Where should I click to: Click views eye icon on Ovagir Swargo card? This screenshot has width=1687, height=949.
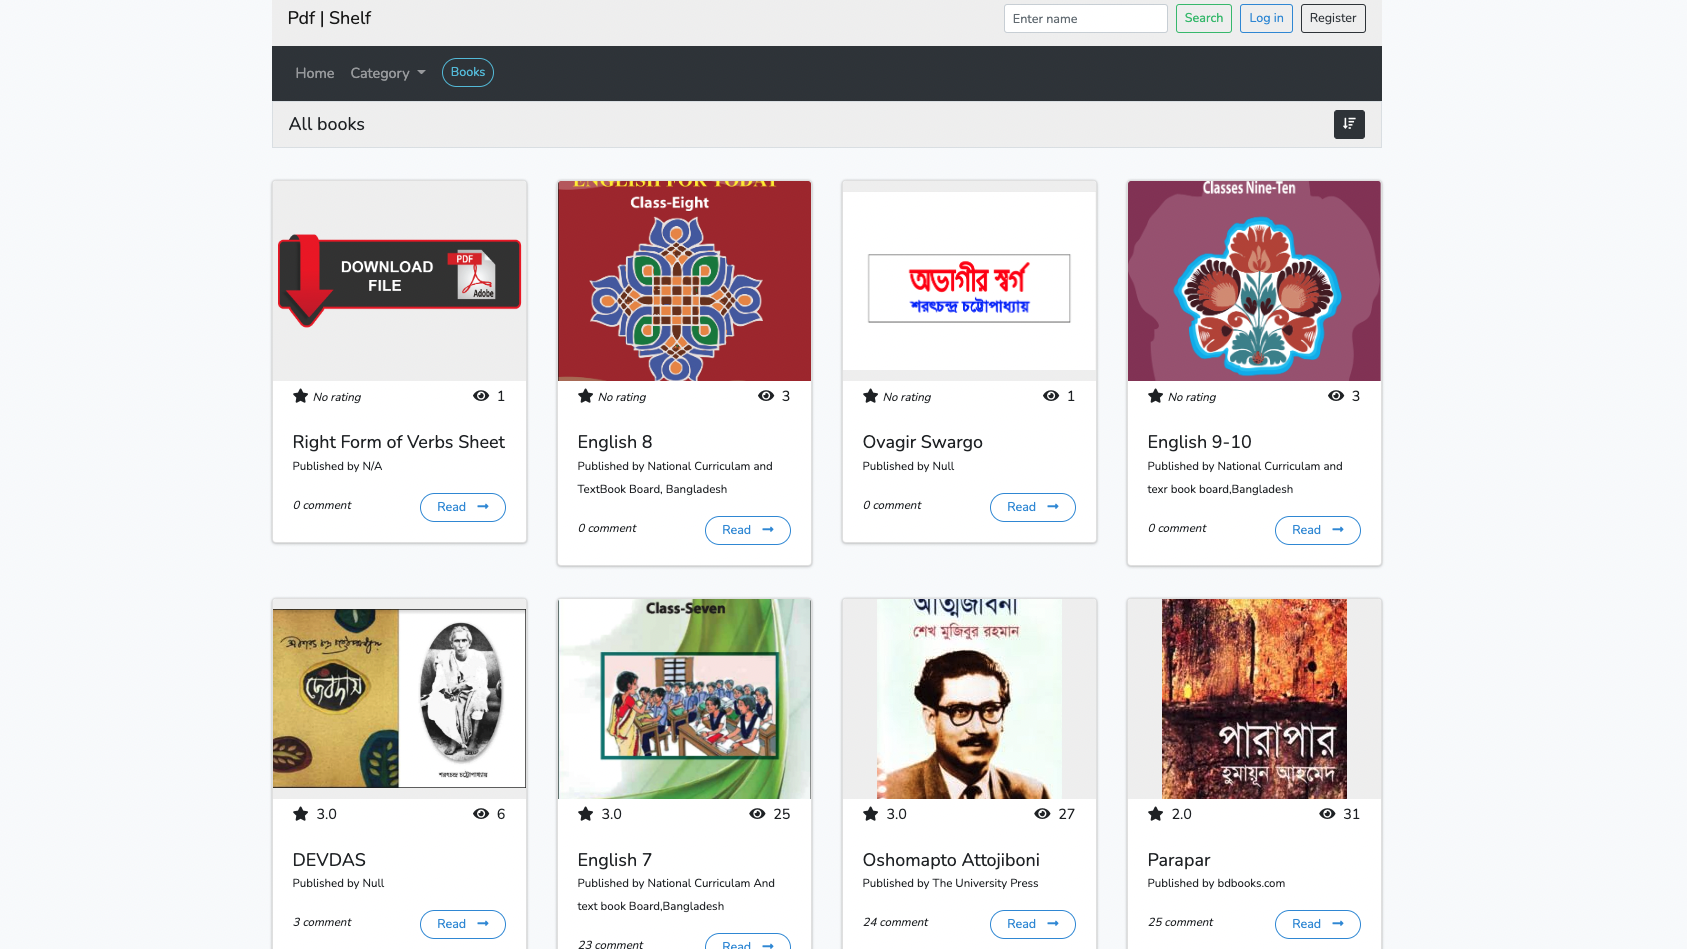click(1051, 396)
